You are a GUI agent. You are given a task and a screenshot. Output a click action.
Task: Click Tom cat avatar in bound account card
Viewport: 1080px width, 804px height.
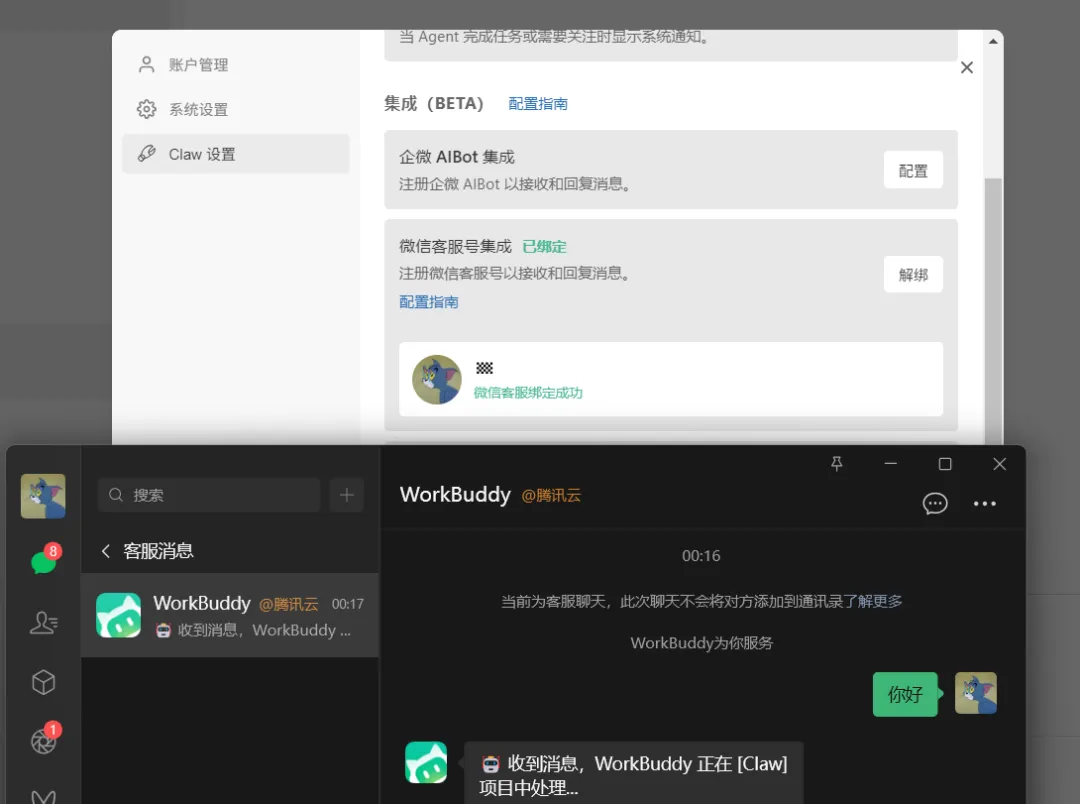coord(437,380)
